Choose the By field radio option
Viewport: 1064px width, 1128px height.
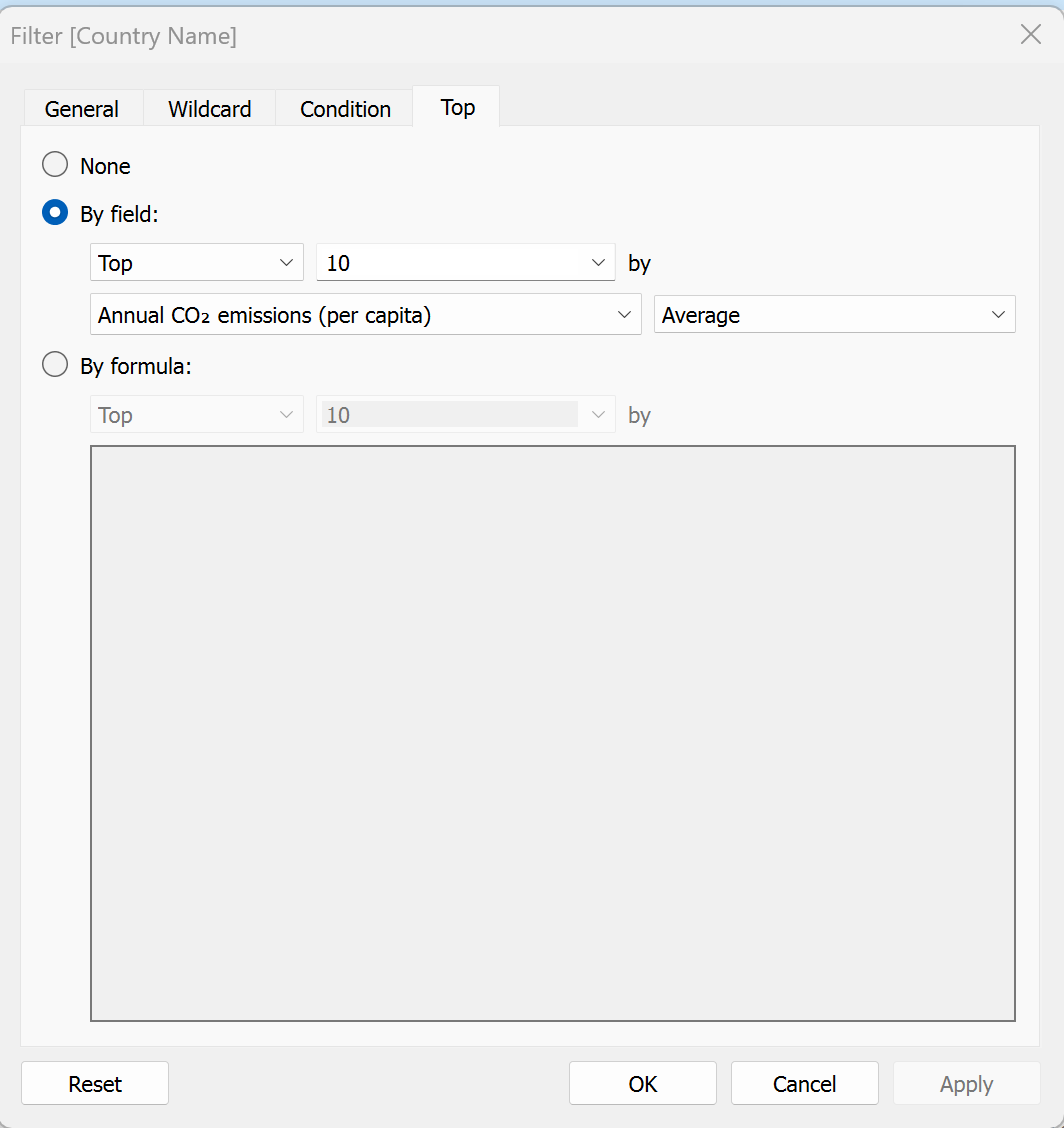pyautogui.click(x=55, y=213)
